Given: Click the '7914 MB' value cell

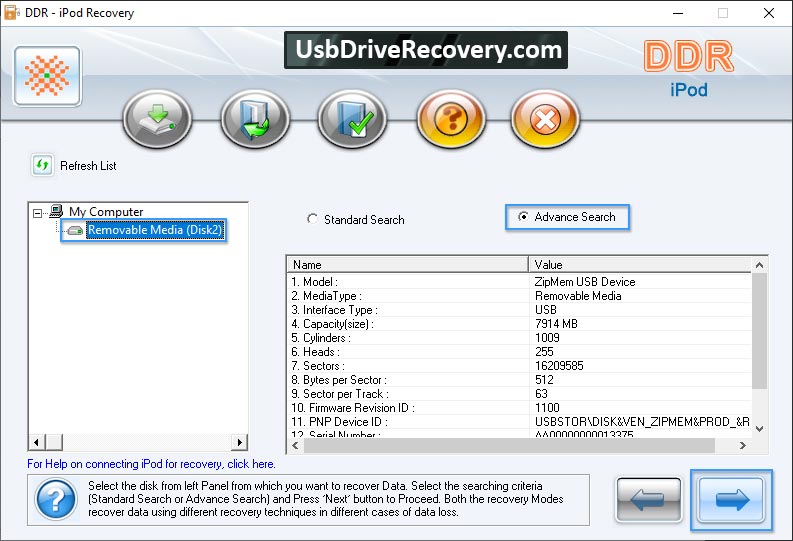Looking at the screenshot, I should pos(556,324).
